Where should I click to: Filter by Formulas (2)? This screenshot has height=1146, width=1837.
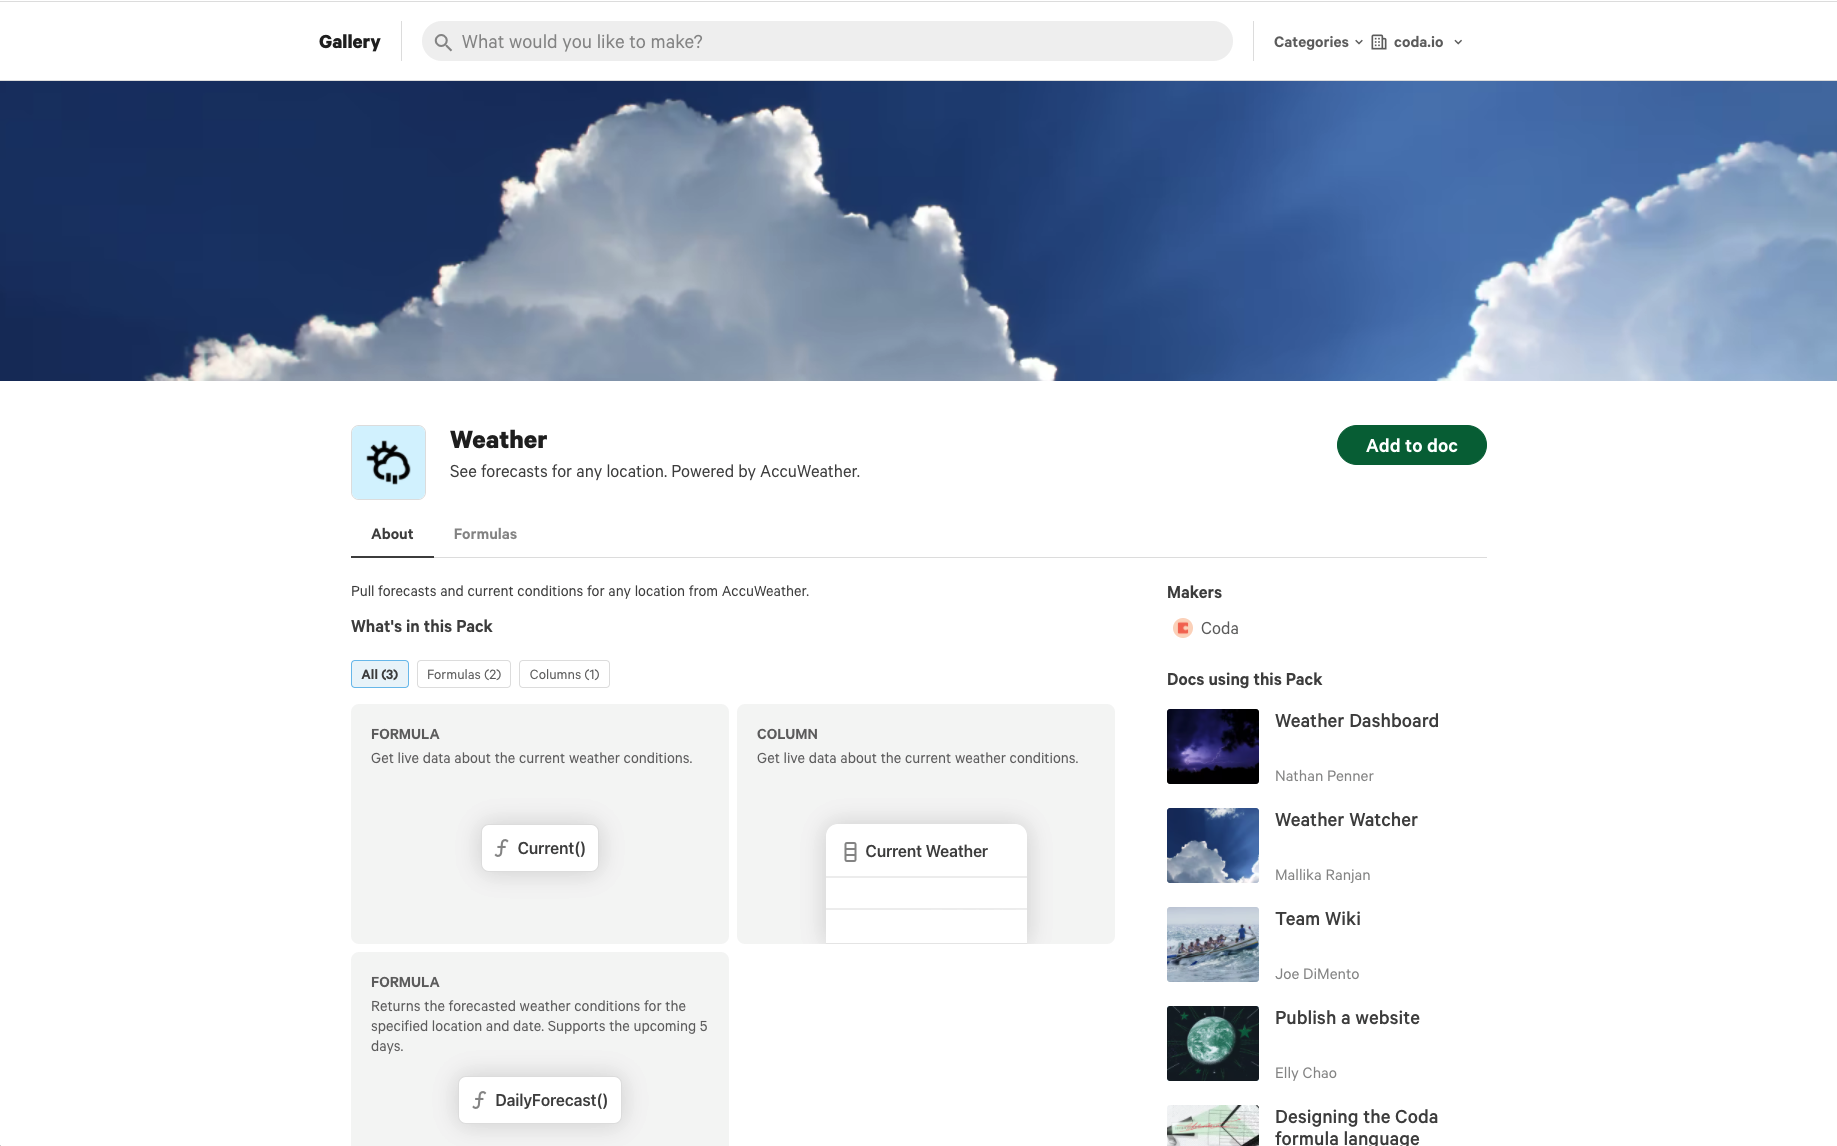pyautogui.click(x=464, y=674)
